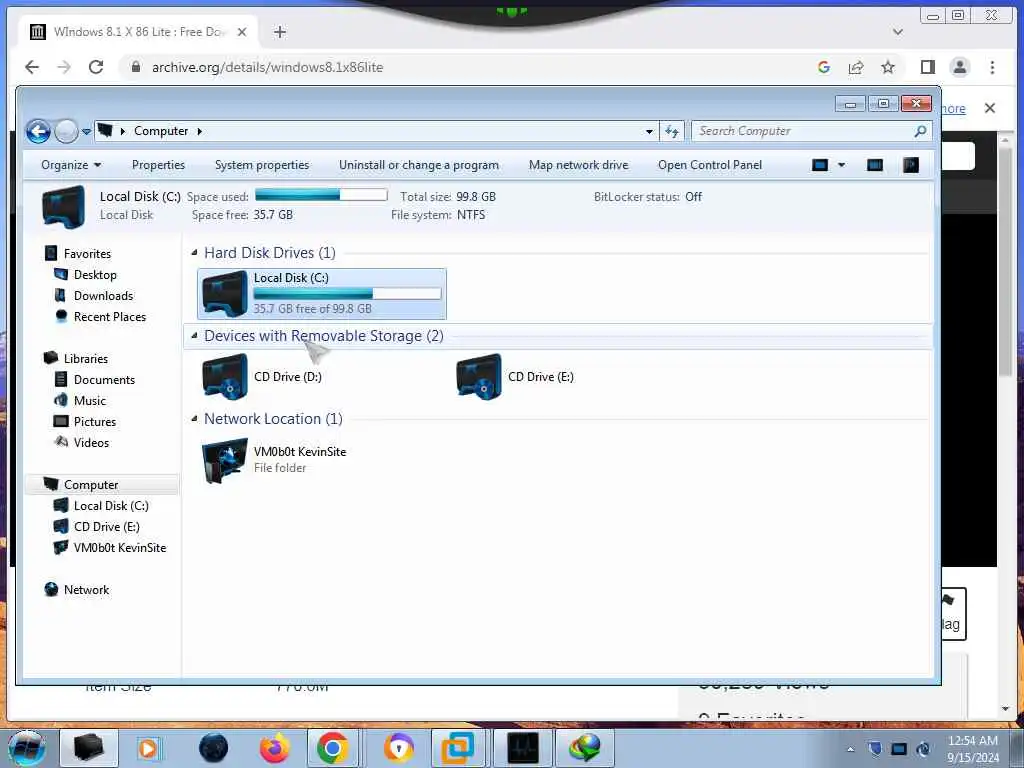Click Properties in the Explorer toolbar

[158, 165]
